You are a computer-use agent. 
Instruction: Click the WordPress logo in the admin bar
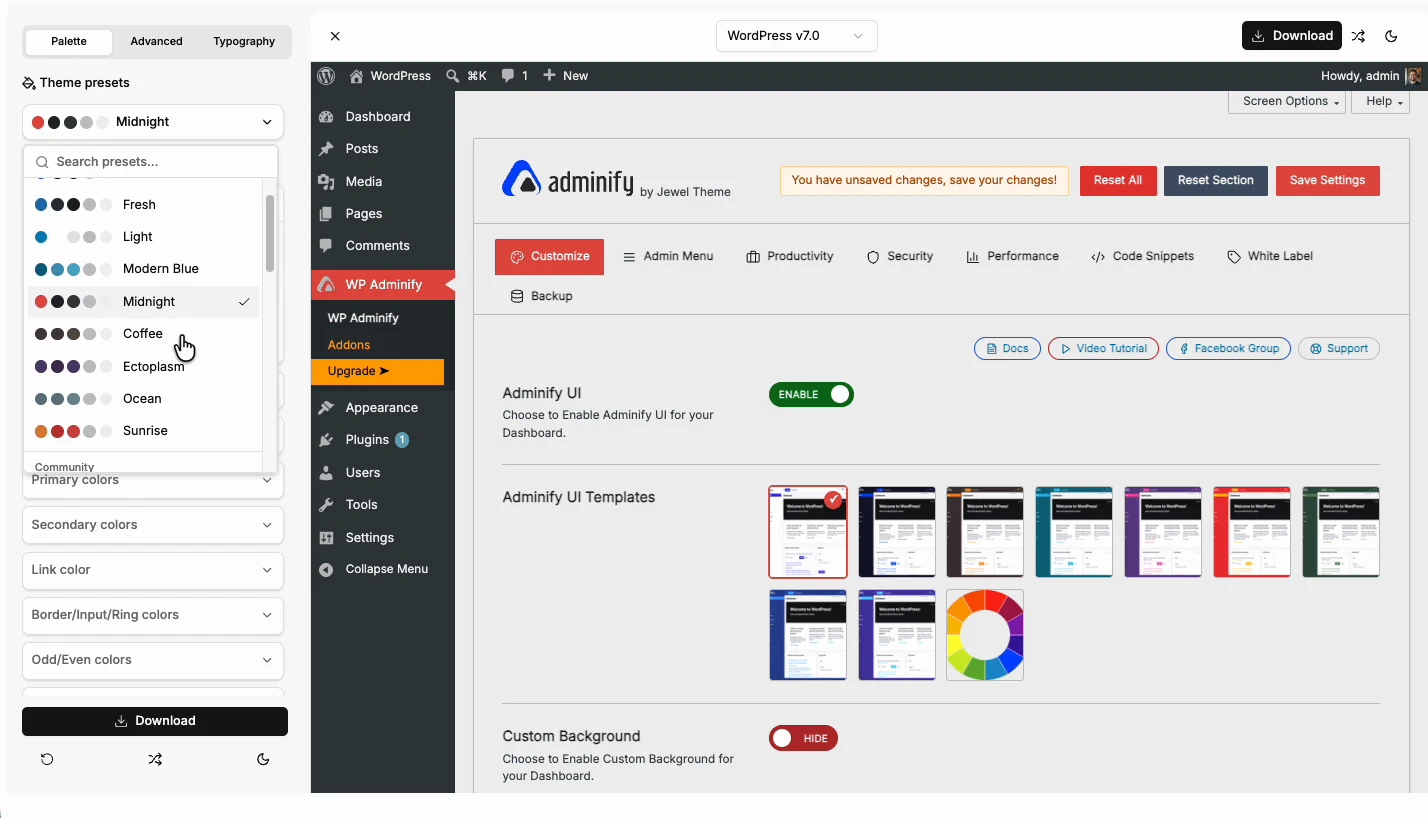click(326, 76)
